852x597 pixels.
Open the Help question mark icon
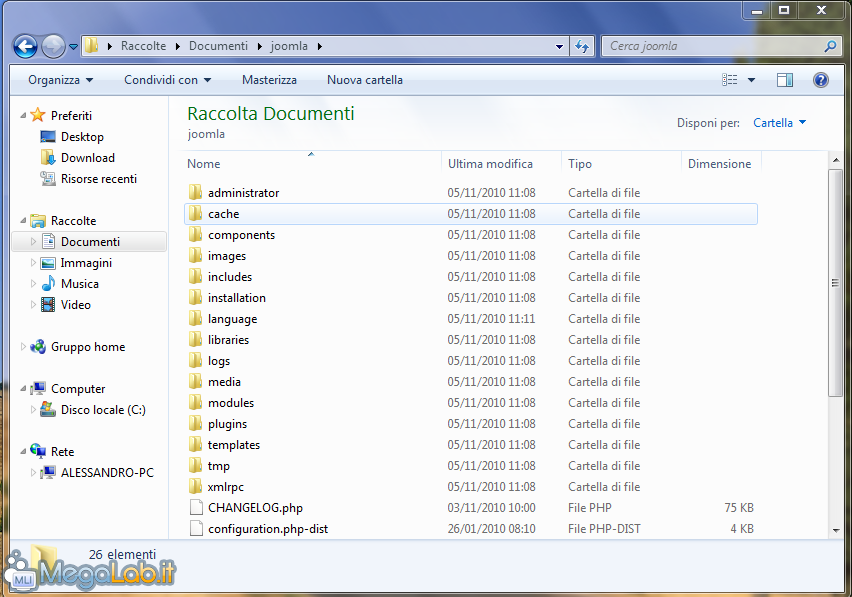[821, 80]
